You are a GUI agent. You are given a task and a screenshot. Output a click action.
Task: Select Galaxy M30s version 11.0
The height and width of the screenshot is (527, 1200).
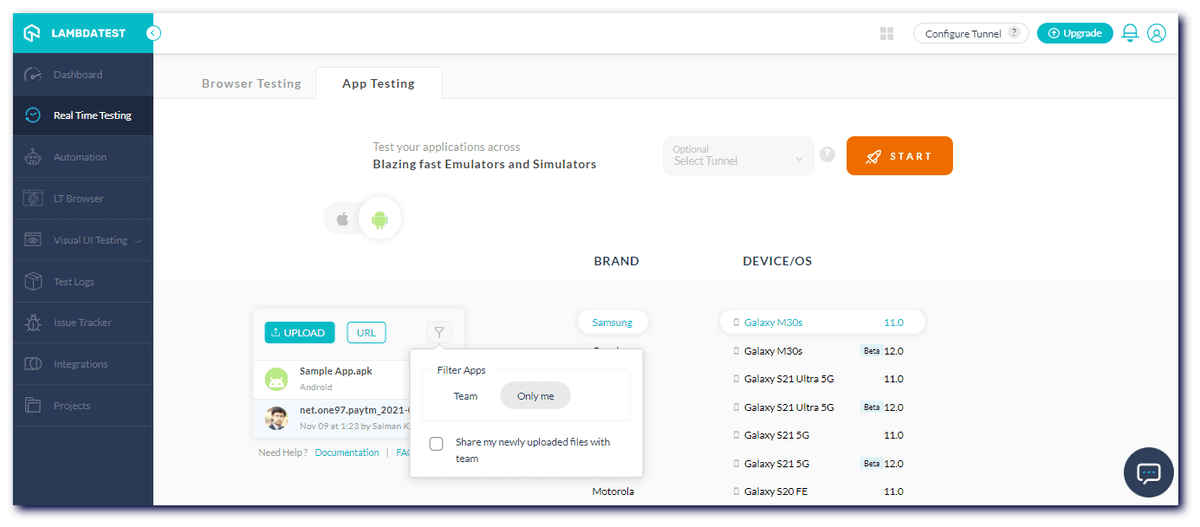(822, 322)
